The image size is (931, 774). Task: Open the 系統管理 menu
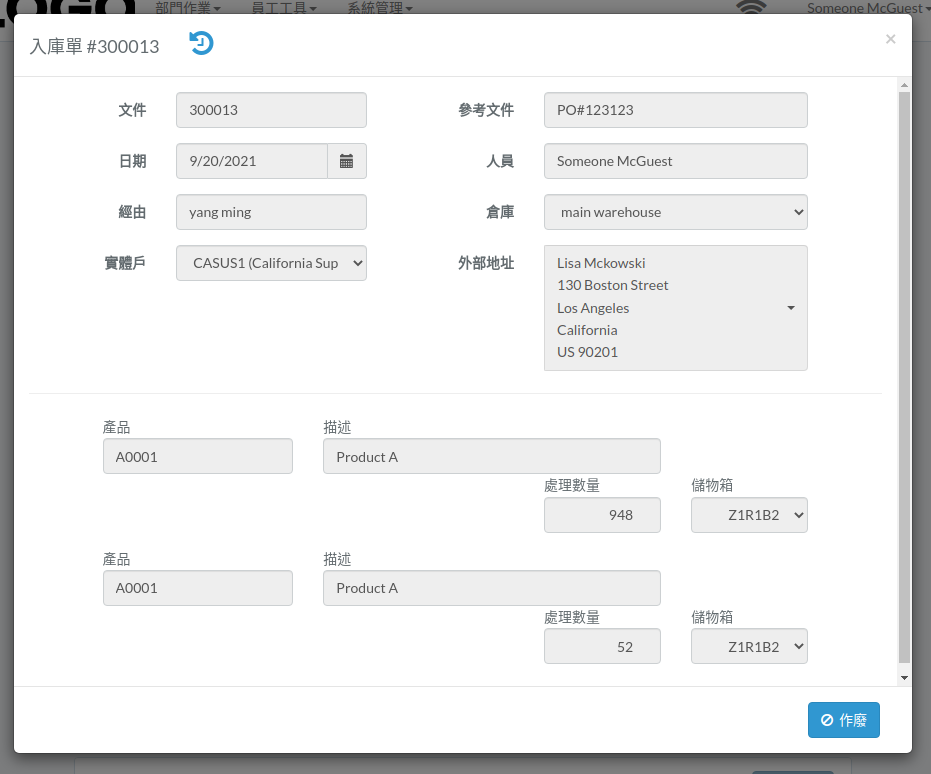[379, 8]
